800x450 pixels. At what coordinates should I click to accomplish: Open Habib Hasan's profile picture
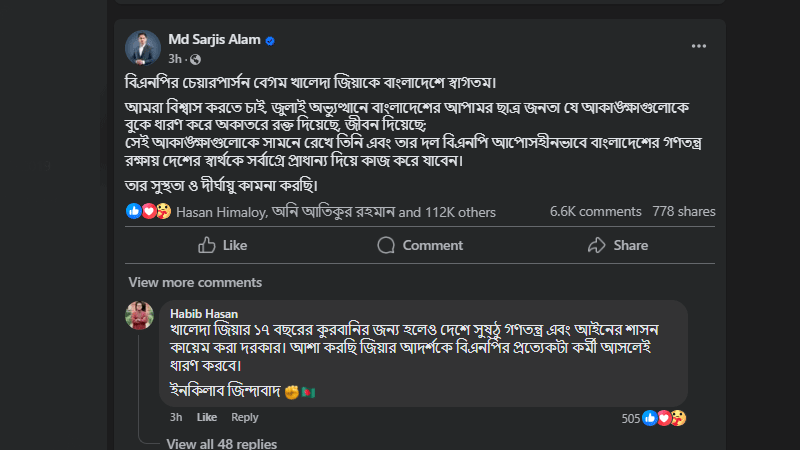[139, 315]
